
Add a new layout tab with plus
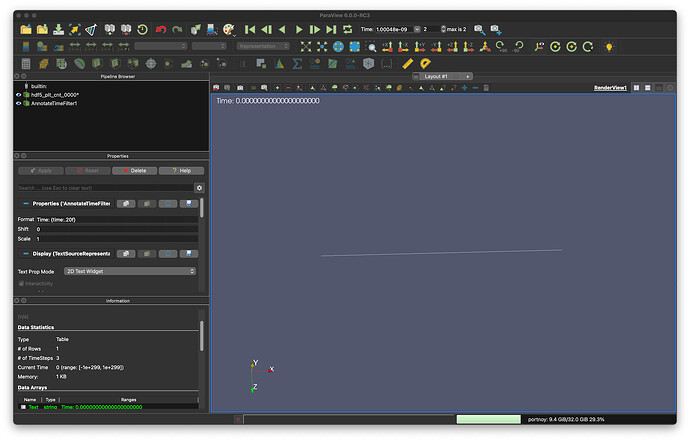pyautogui.click(x=467, y=77)
